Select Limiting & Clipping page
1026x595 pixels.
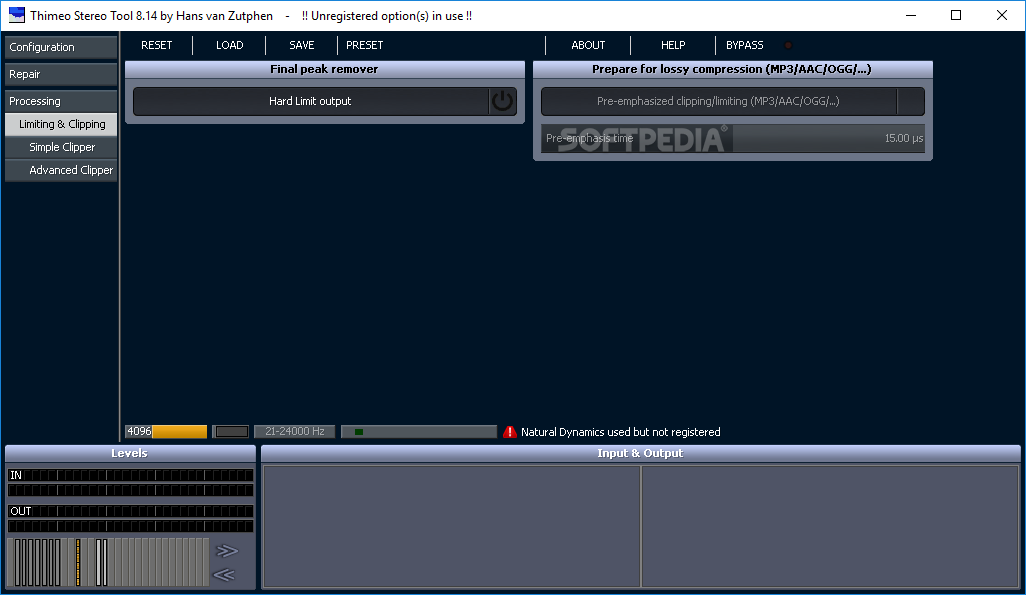click(x=61, y=124)
